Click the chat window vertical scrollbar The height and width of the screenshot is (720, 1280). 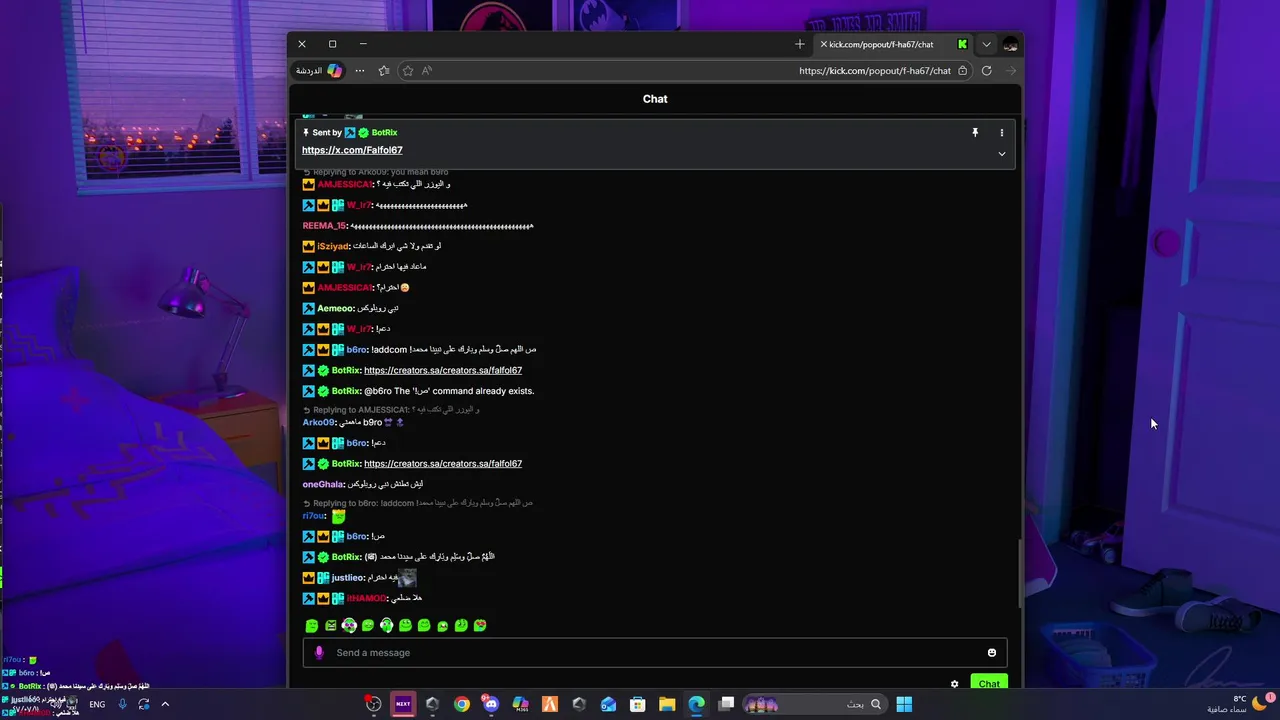tap(1019, 573)
